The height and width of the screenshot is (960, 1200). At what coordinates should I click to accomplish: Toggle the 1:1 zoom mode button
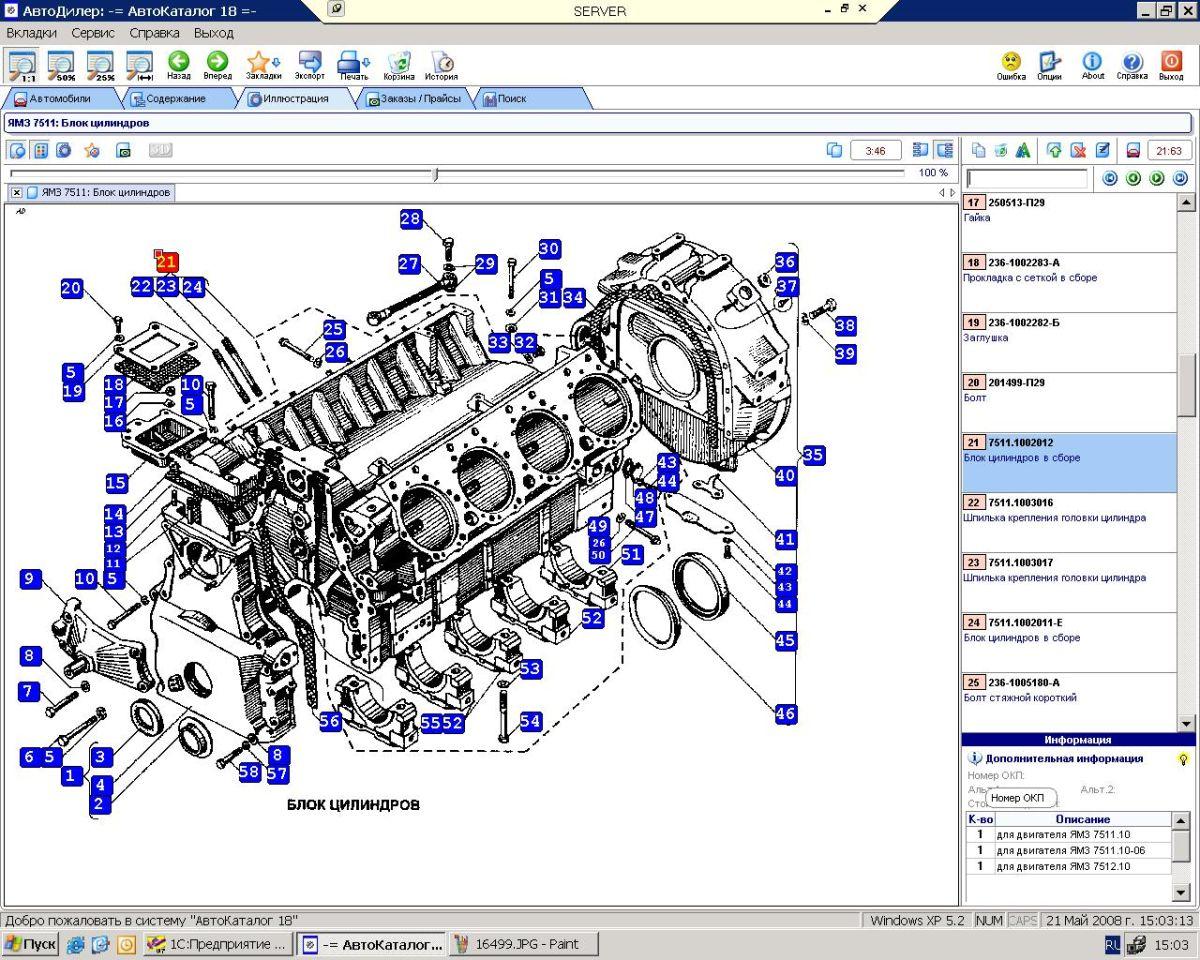point(22,65)
